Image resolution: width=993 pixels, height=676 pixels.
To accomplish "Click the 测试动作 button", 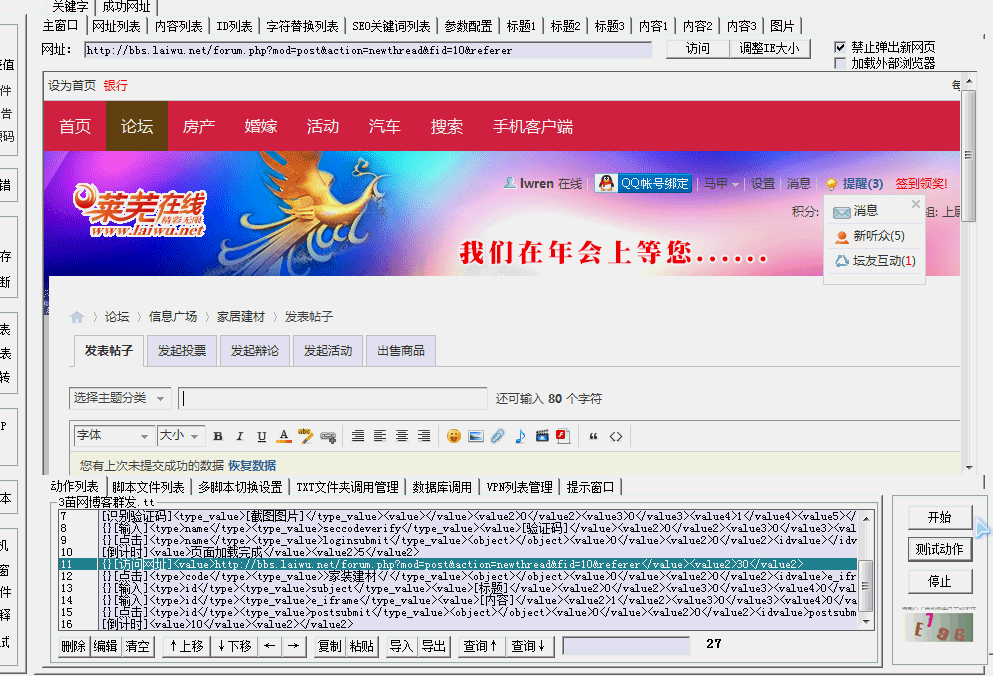I will (x=939, y=549).
